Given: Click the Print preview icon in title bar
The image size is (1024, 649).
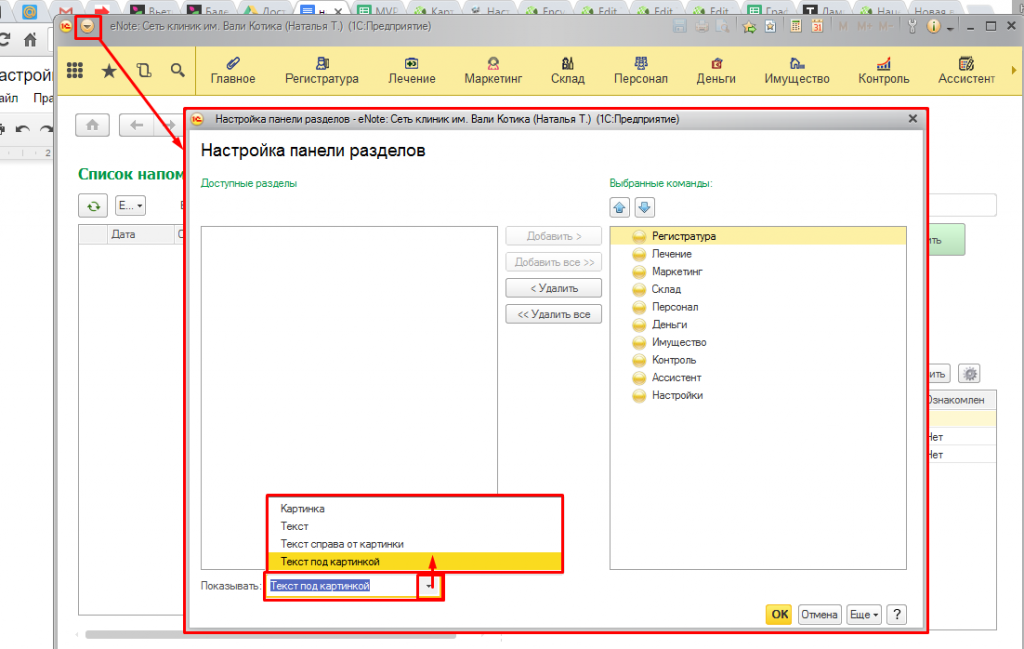Looking at the screenshot, I should [x=723, y=27].
